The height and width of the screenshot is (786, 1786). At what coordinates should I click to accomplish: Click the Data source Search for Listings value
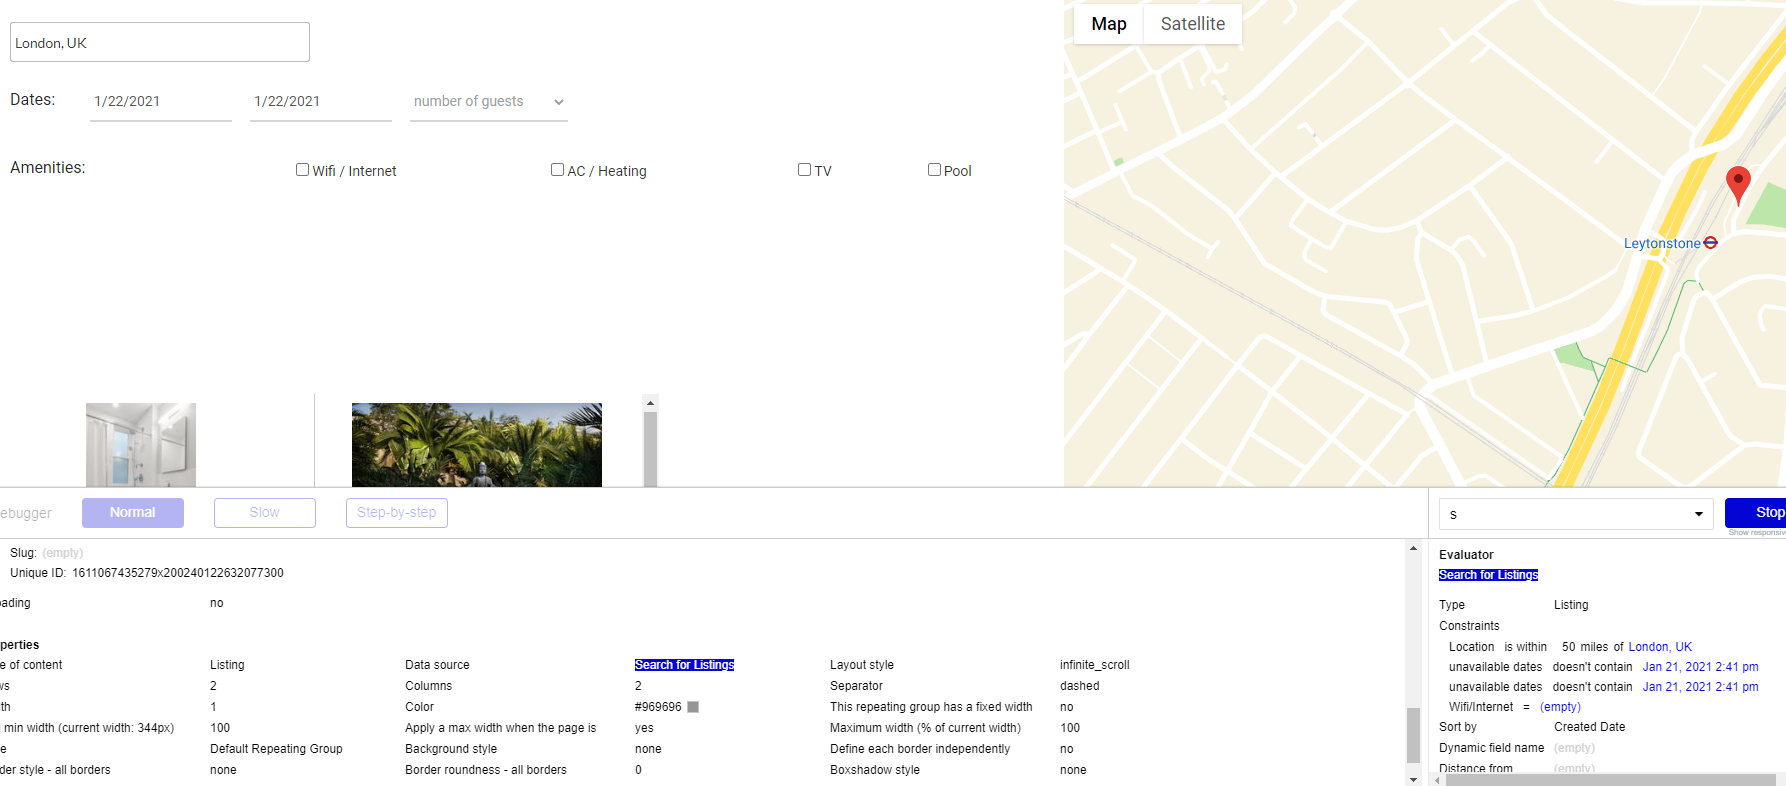(684, 665)
